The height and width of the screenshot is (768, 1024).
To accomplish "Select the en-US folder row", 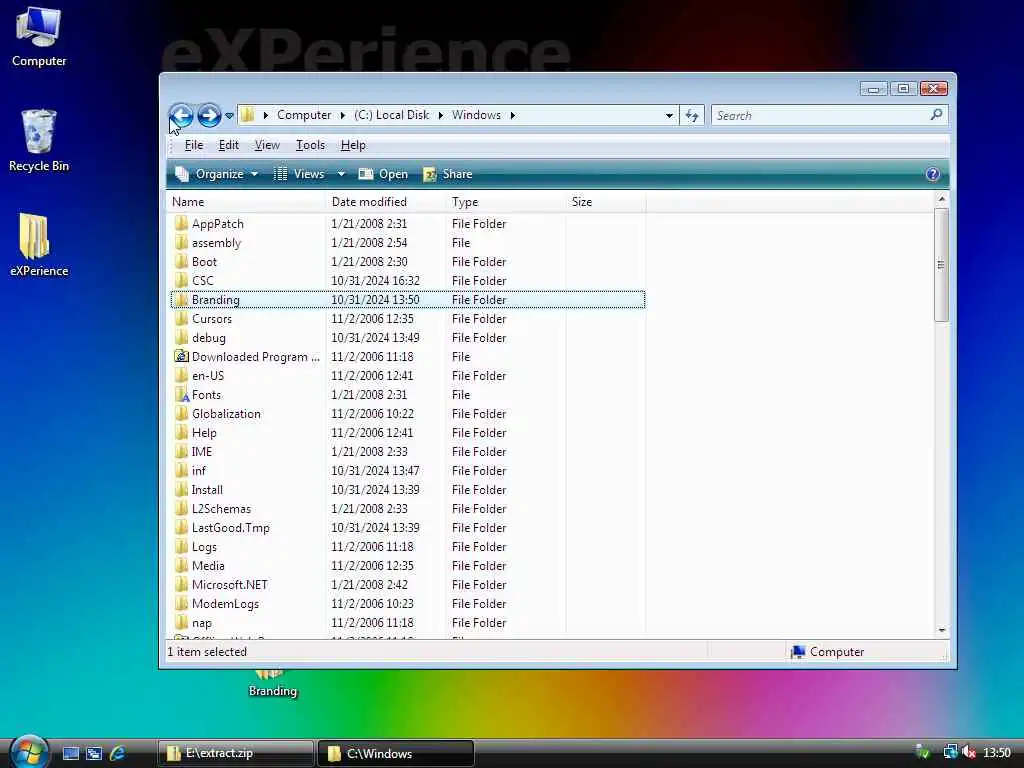I will [408, 376].
